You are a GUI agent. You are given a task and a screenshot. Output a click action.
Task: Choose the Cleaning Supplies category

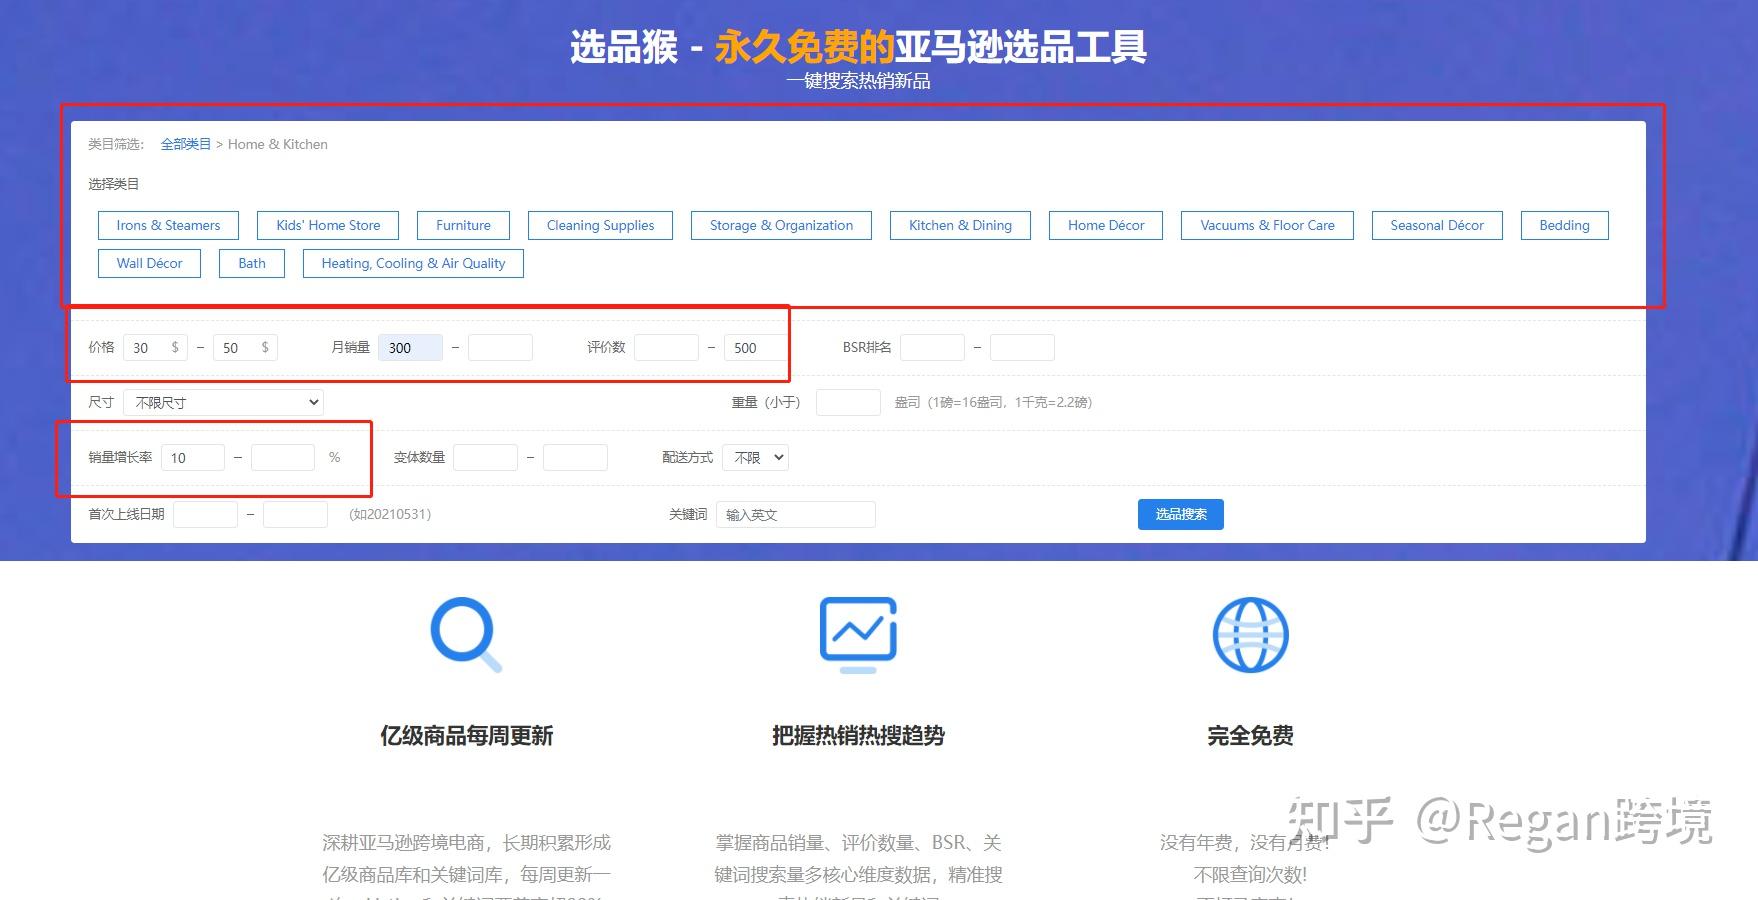(x=600, y=225)
